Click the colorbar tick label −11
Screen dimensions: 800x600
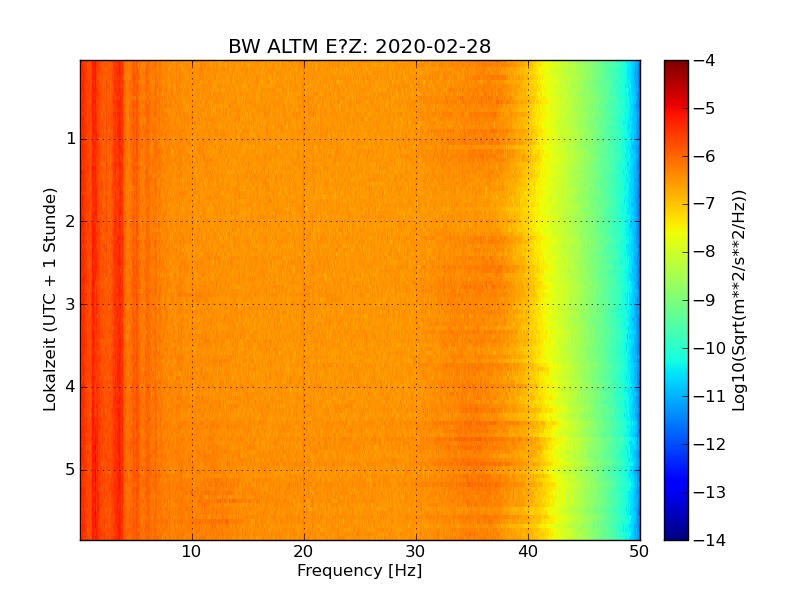[x=710, y=396]
